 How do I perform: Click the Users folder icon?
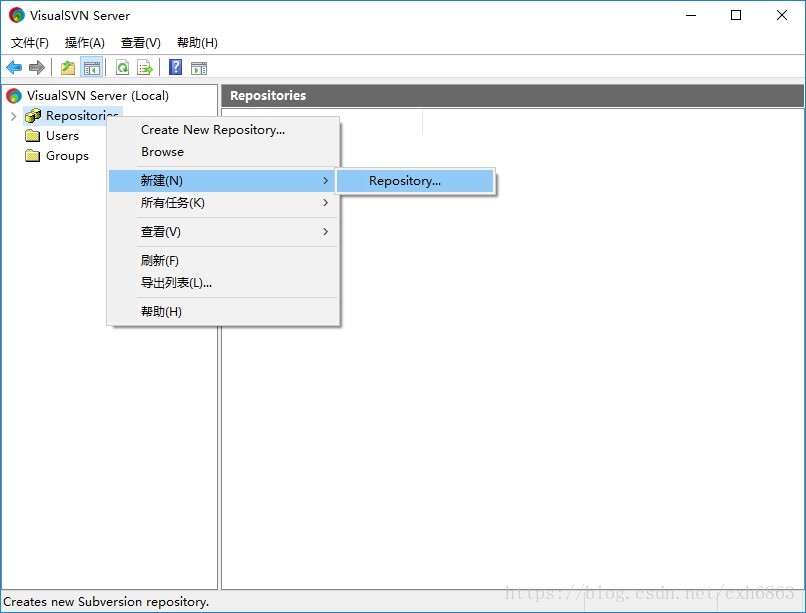pyautogui.click(x=32, y=136)
